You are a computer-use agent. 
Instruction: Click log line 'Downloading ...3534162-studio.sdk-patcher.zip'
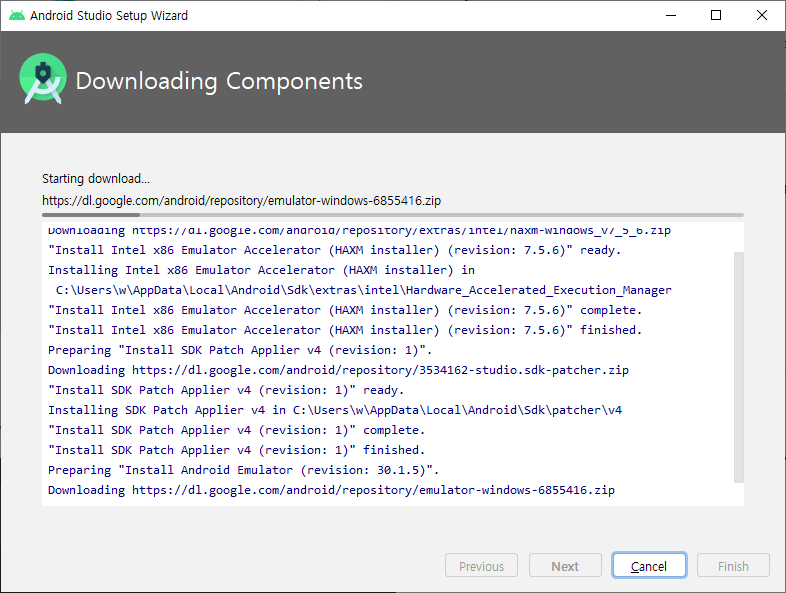338,370
